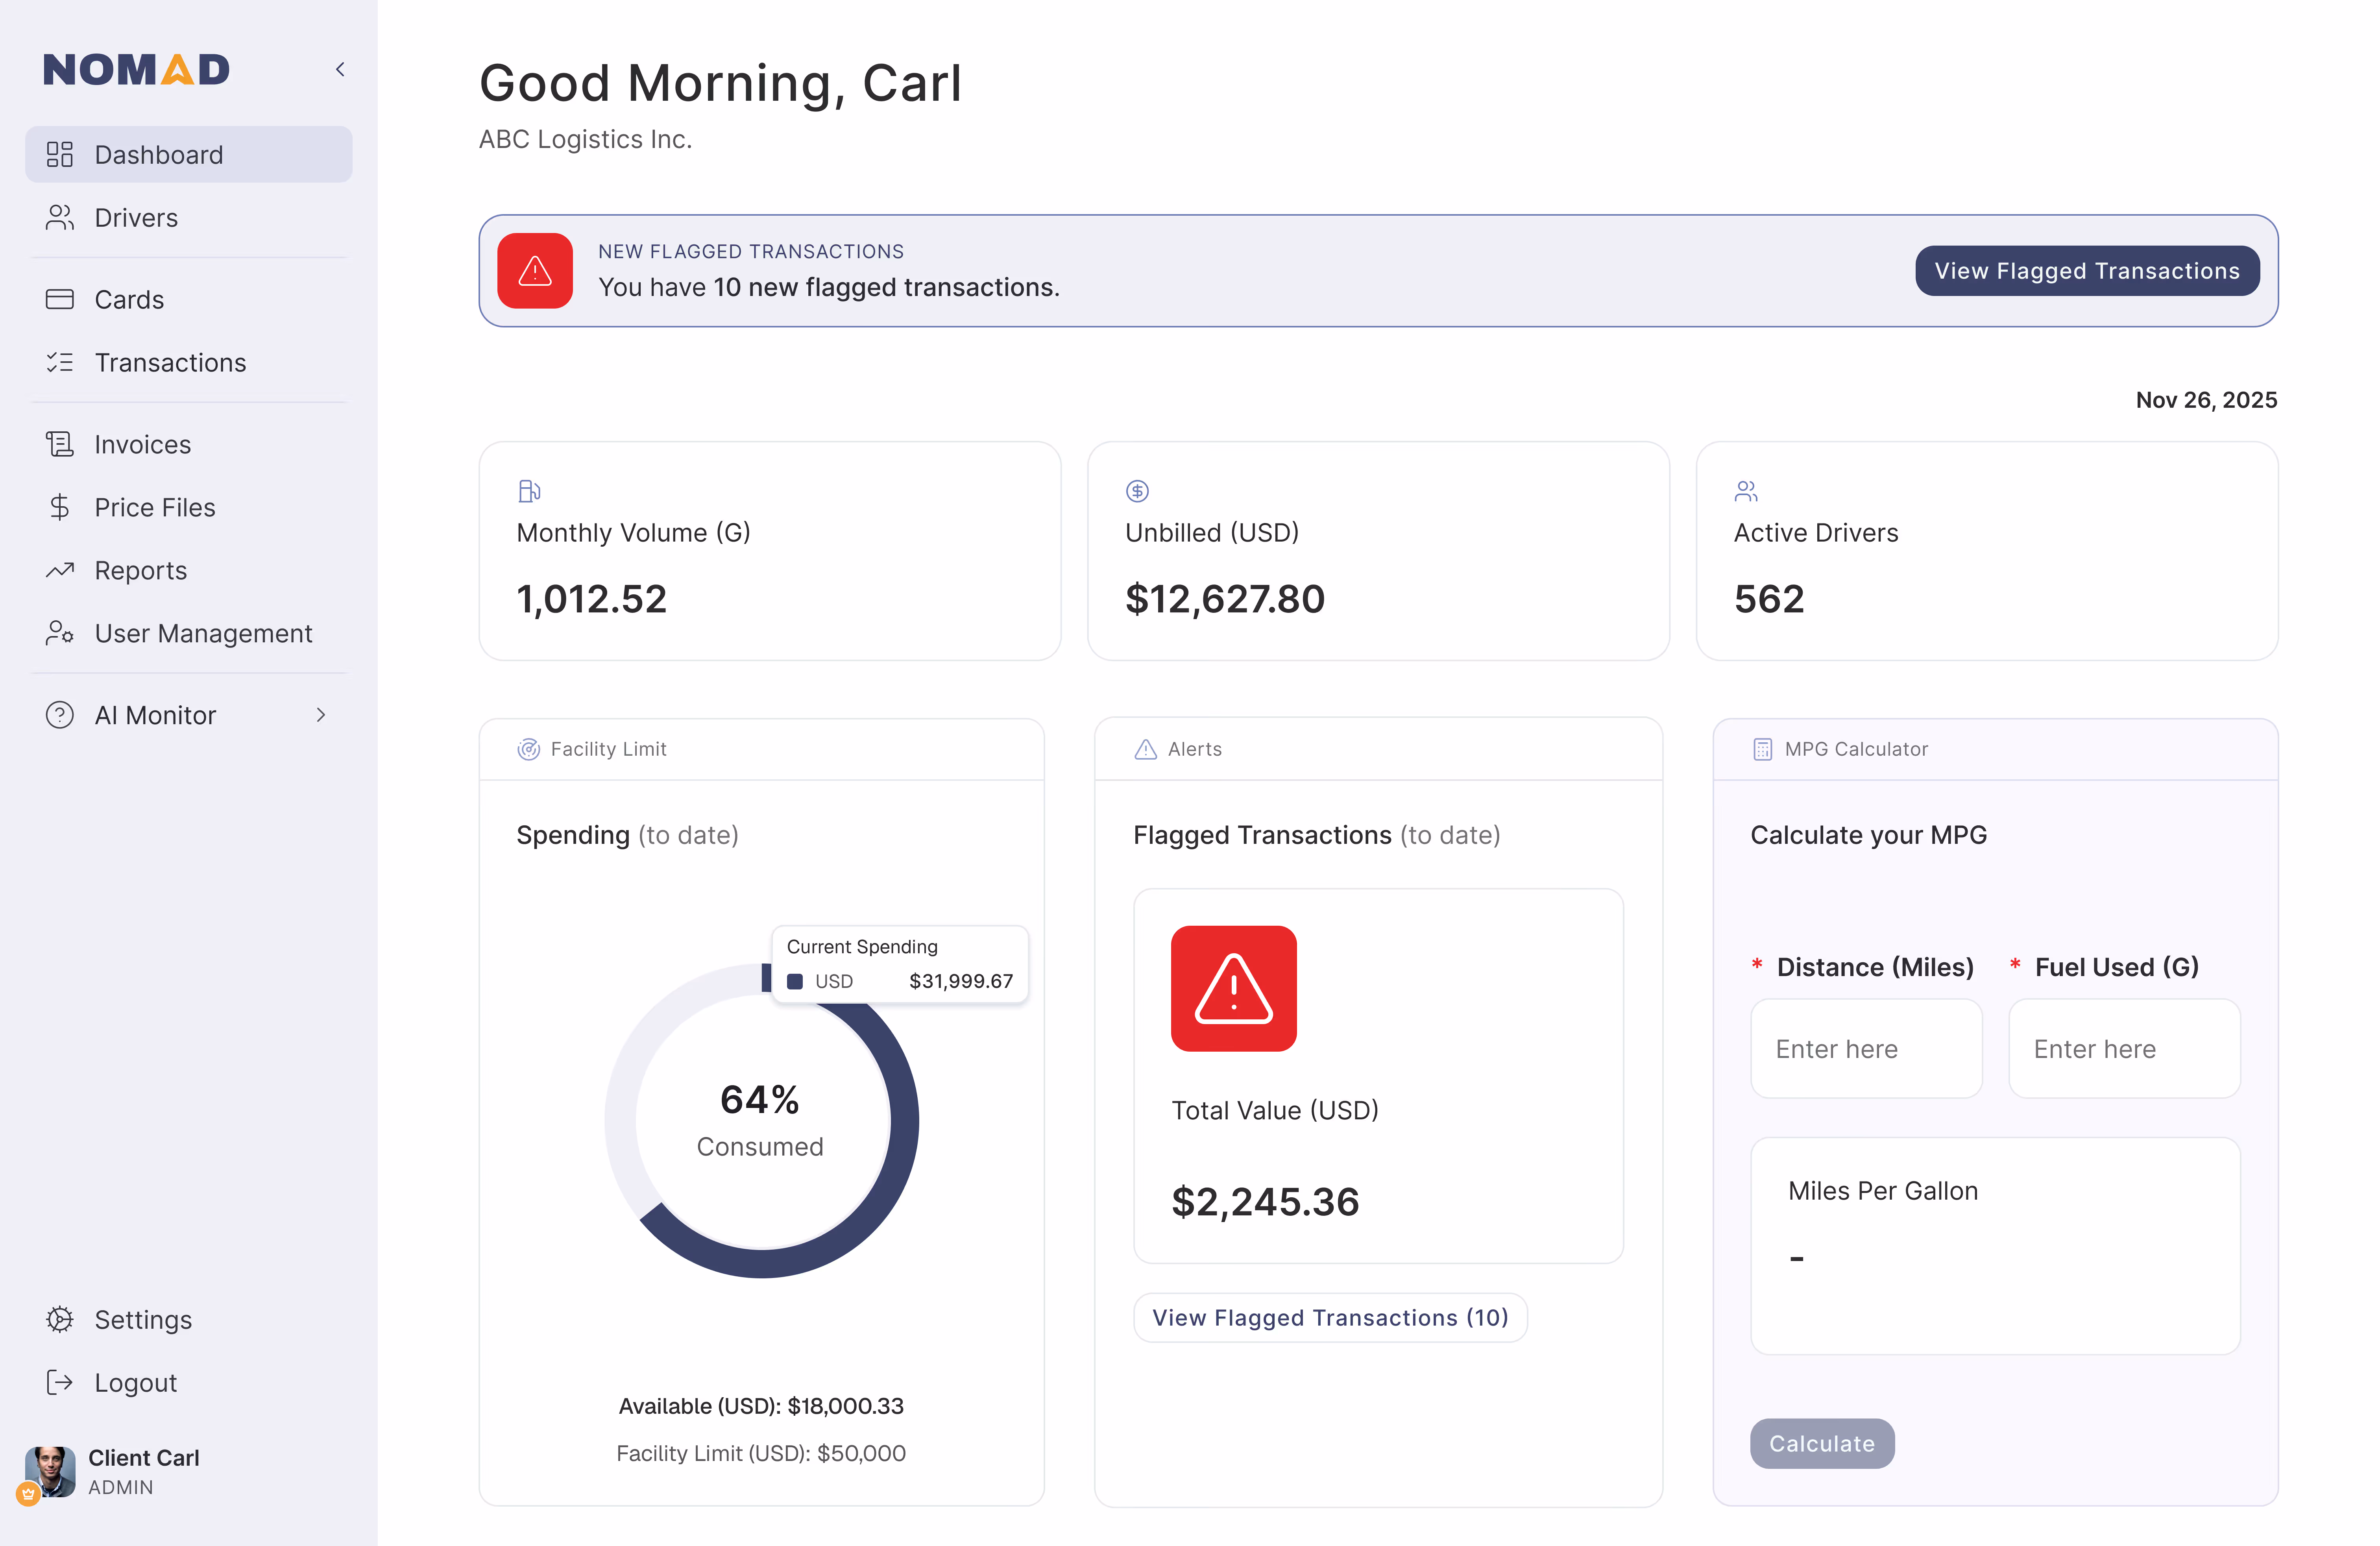This screenshot has width=2380, height=1546.
Task: Click the Invoices document icon
Action: (60, 444)
